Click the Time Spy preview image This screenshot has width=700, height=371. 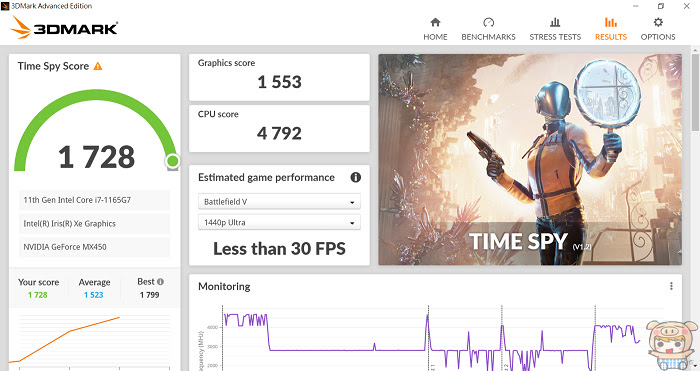tap(530, 160)
